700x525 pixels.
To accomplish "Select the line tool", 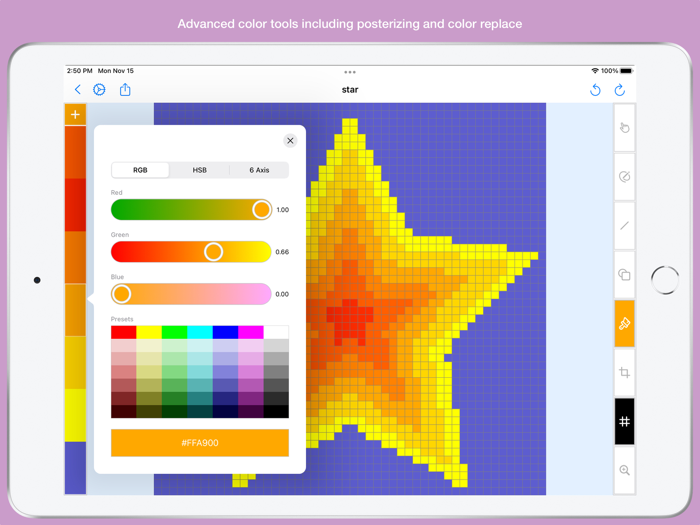I will point(625,225).
